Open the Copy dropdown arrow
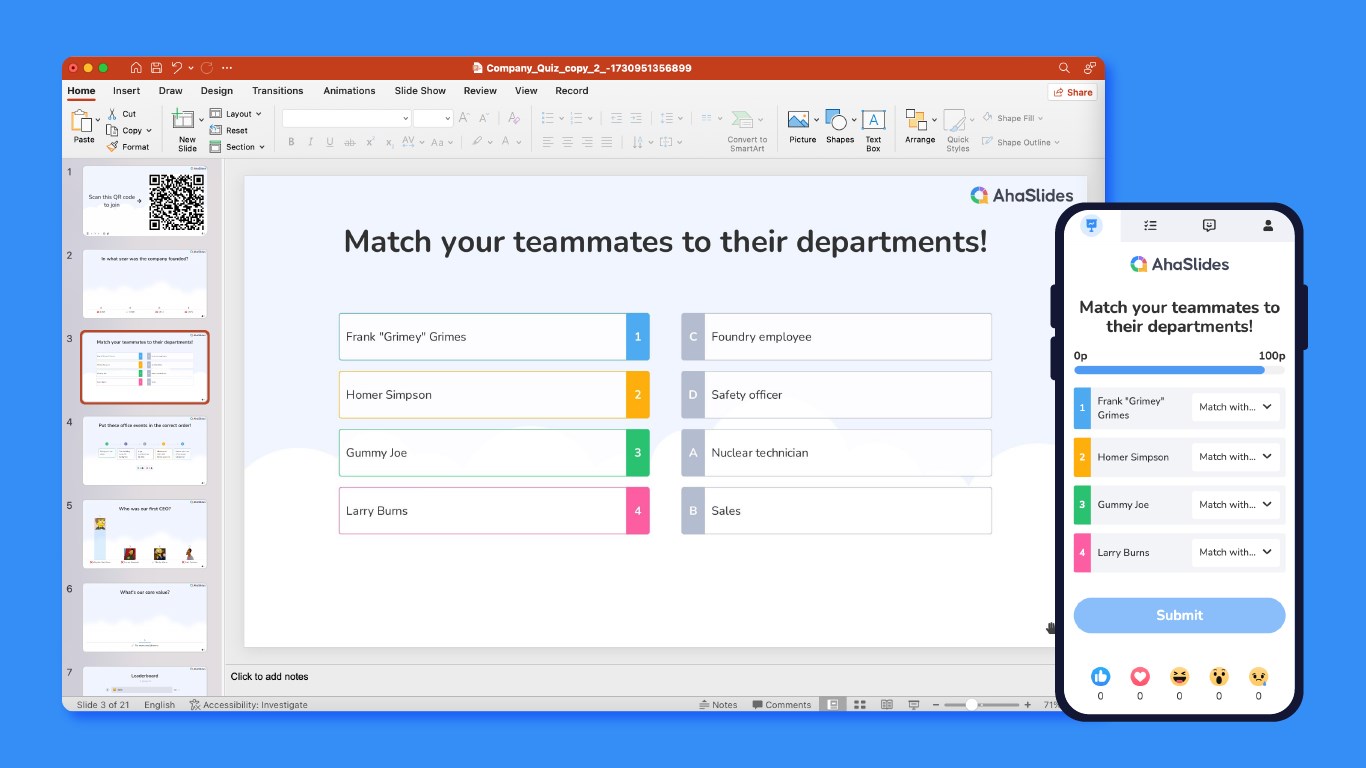 point(149,131)
